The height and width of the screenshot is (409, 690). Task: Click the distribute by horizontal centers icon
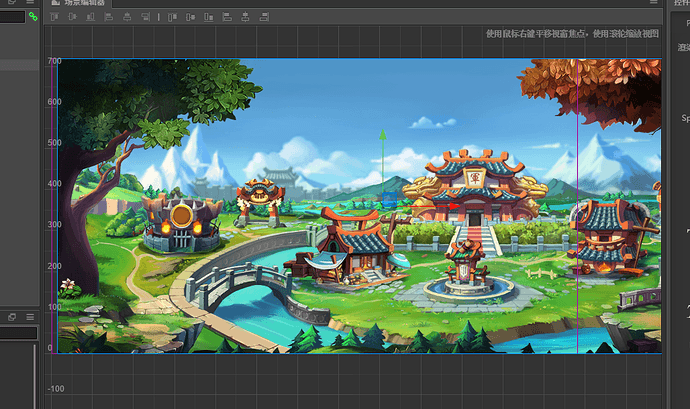click(x=245, y=17)
